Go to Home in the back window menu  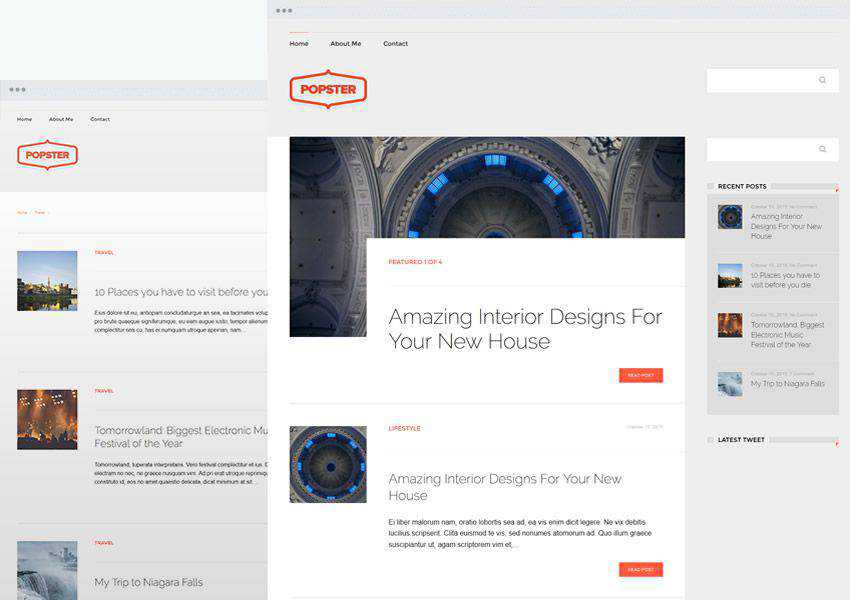point(24,119)
